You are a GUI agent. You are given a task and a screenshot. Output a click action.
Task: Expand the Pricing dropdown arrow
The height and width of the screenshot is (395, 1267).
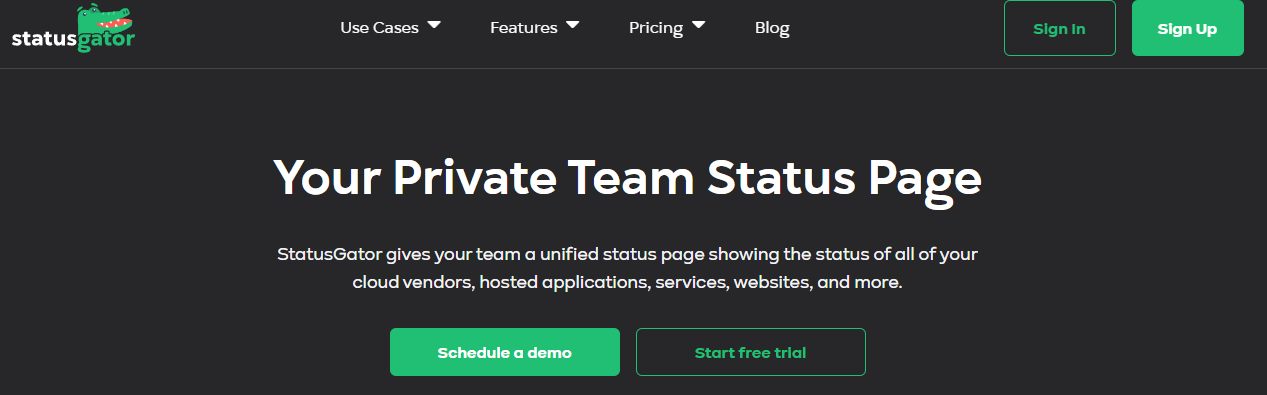coord(698,25)
